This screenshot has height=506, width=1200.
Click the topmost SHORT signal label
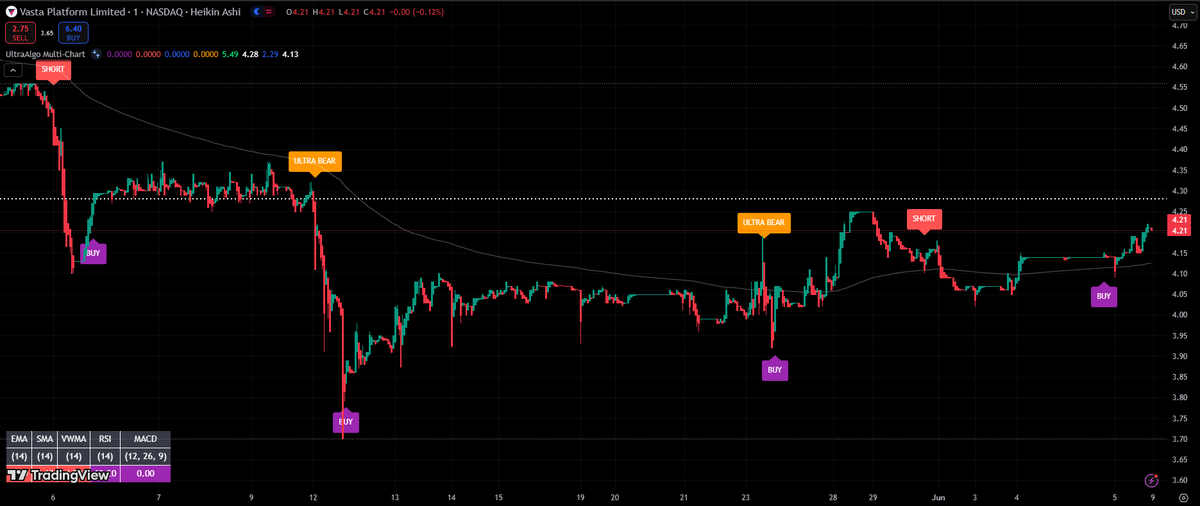(53, 70)
